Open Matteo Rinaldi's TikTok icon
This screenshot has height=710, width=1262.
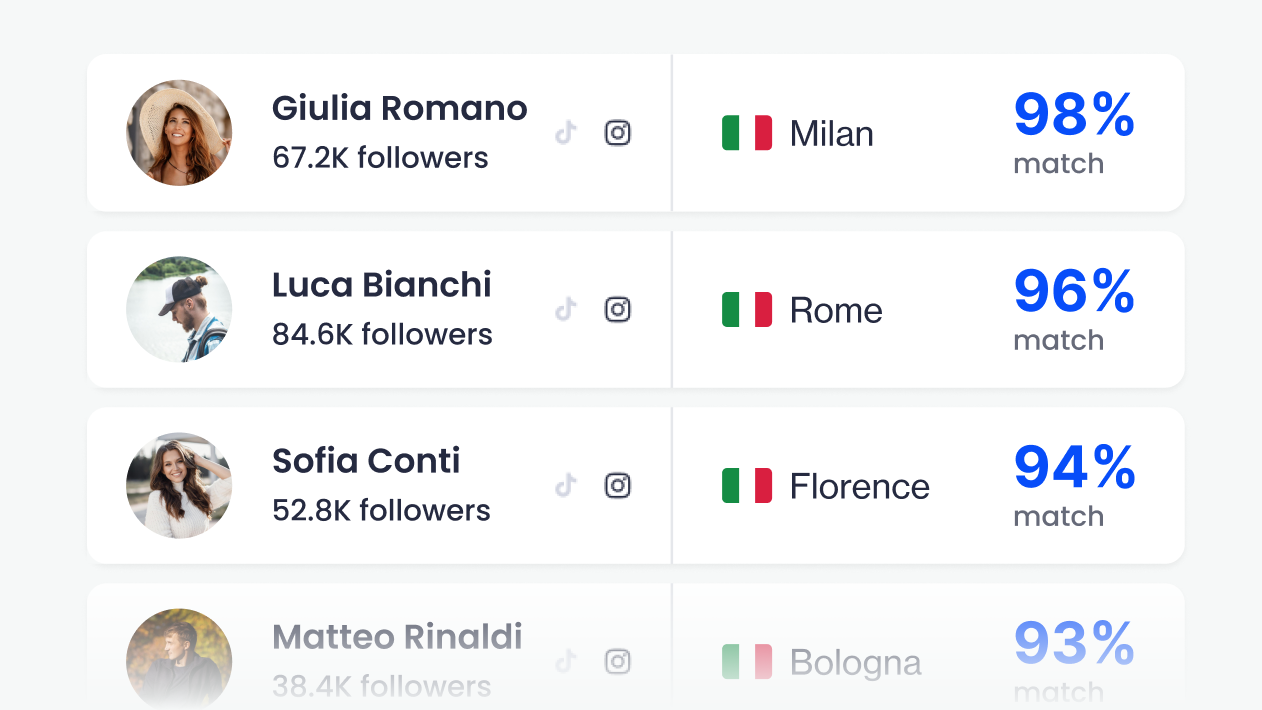[566, 661]
